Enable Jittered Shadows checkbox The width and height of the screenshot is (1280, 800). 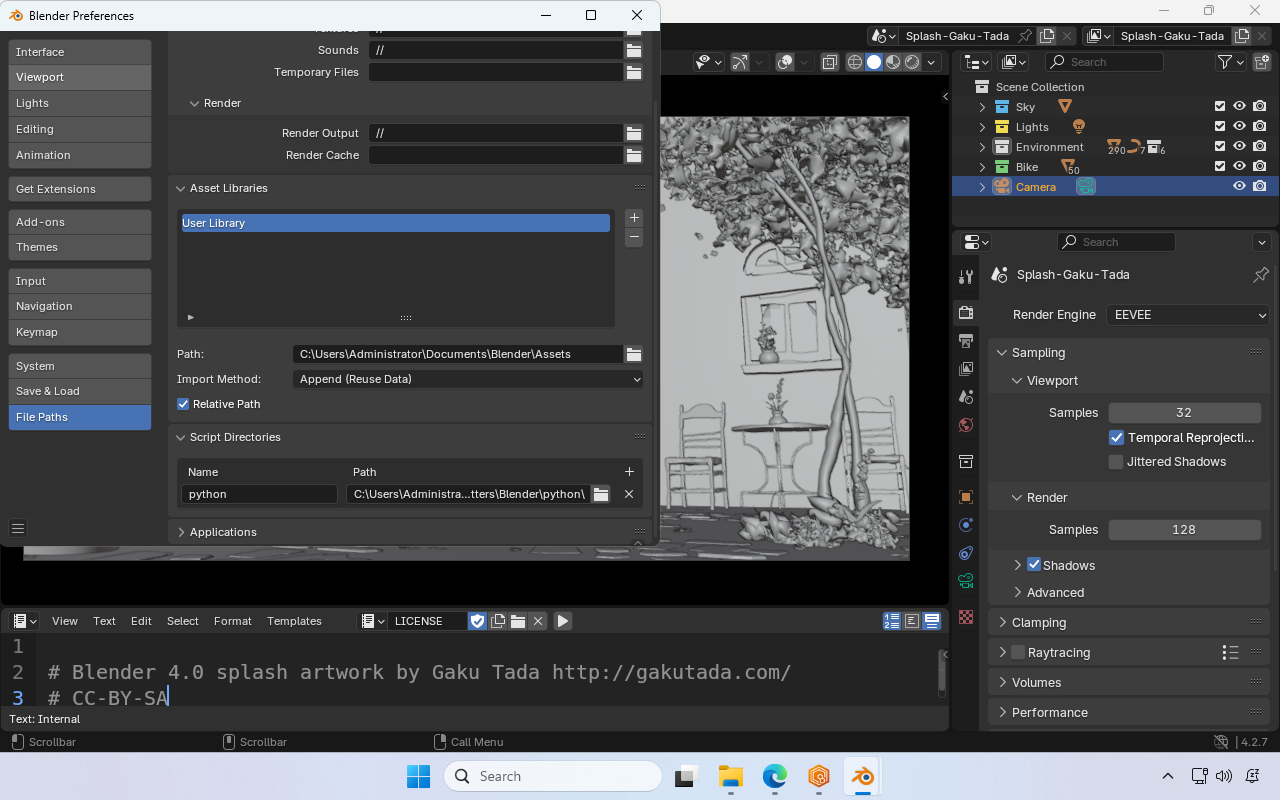1116,462
